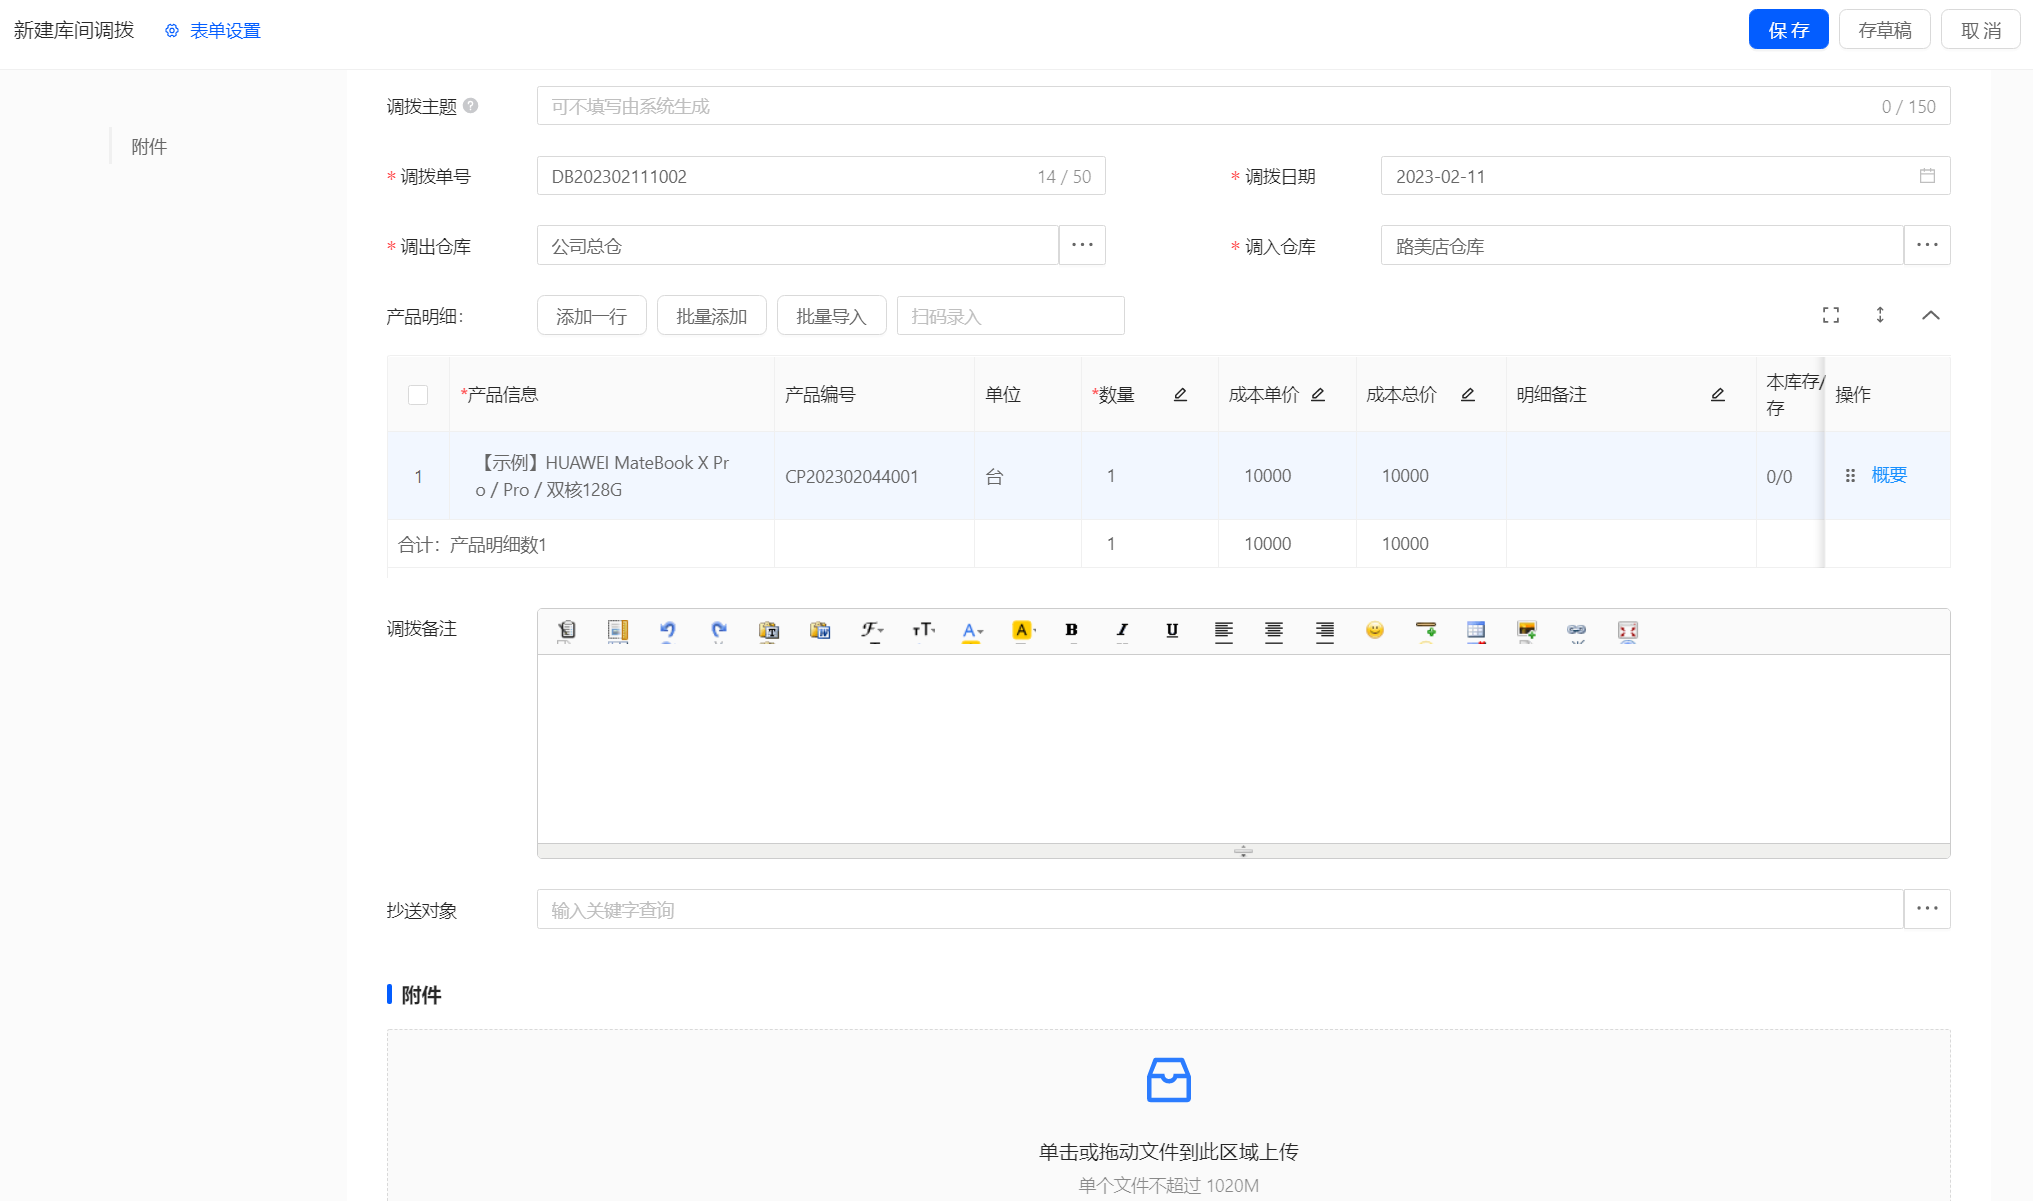
Task: Click the 调入仓库 field showing 路美店仓库
Action: point(1642,245)
